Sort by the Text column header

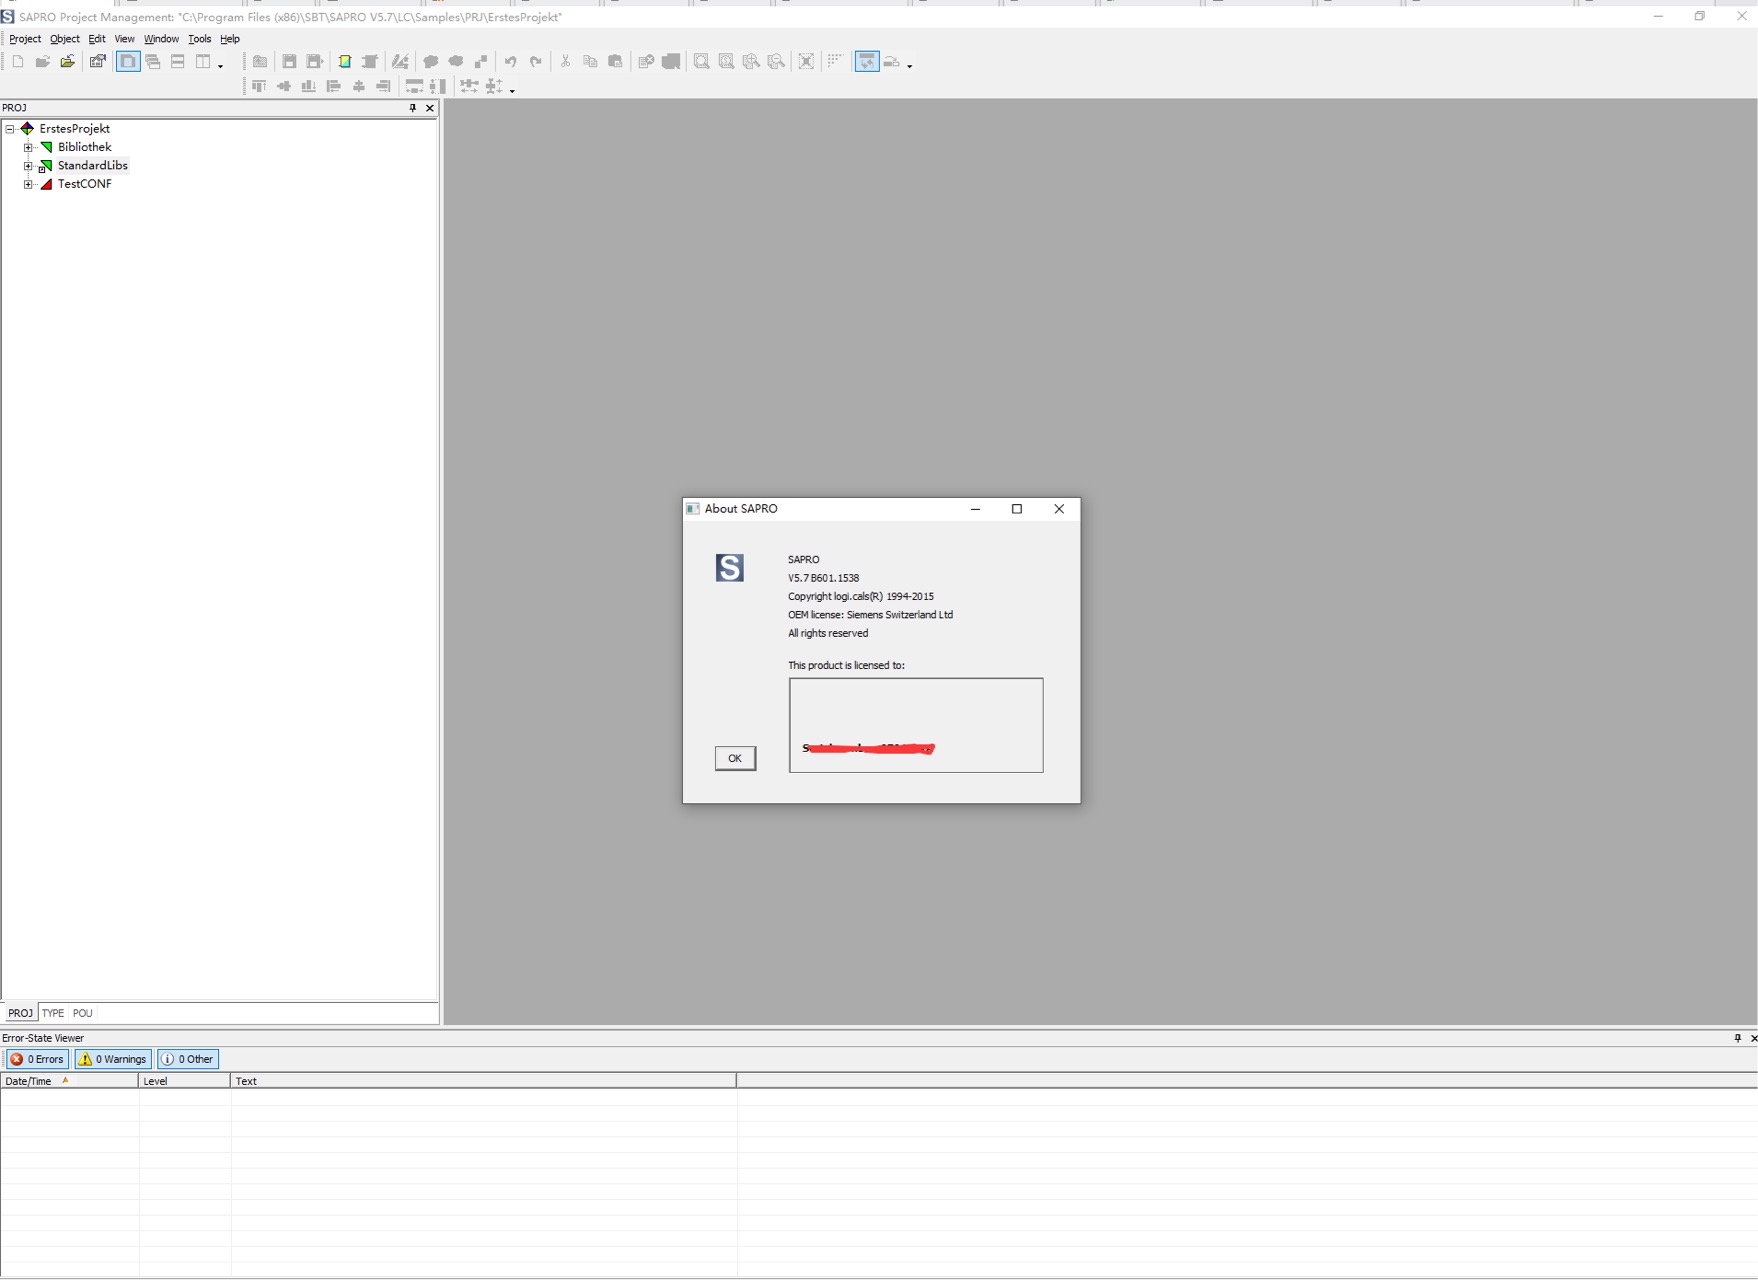pos(484,1081)
